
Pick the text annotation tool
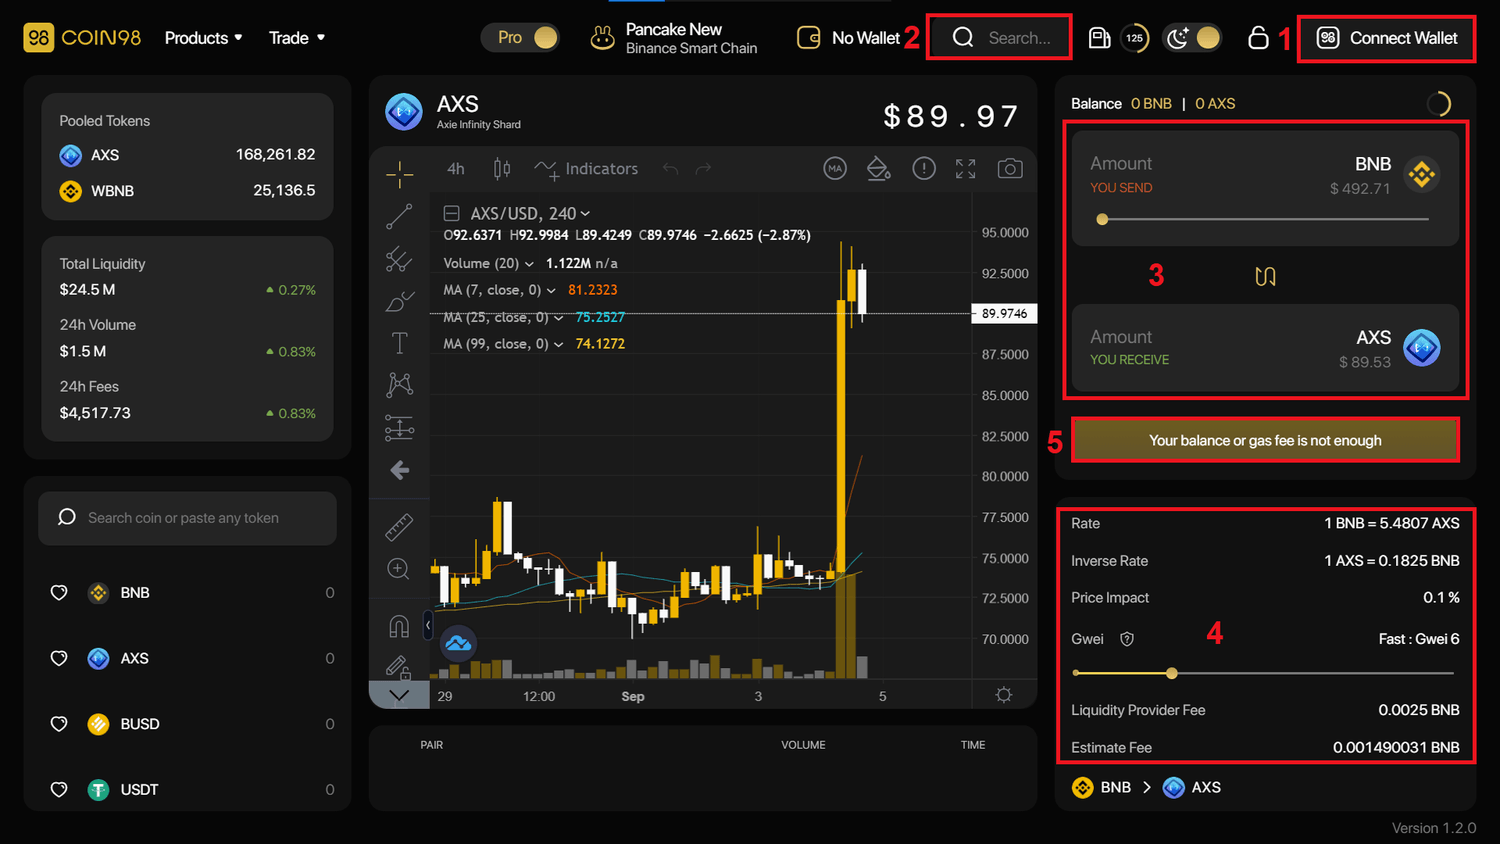[x=399, y=343]
